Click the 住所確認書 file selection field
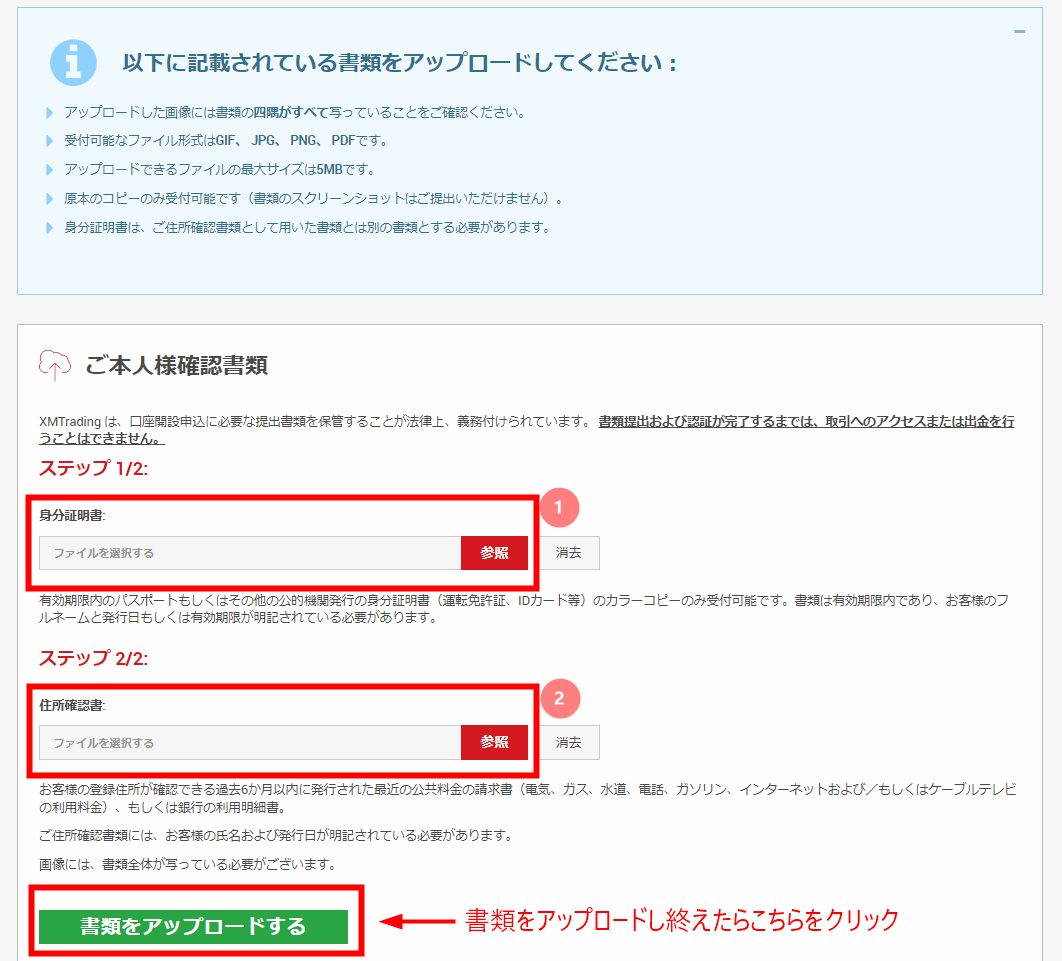 250,743
